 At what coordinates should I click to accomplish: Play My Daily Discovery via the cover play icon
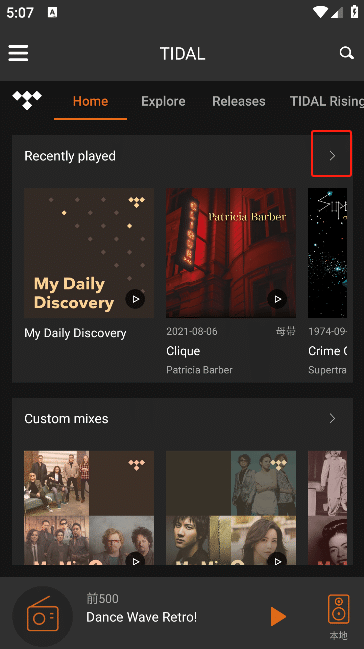tap(135, 299)
